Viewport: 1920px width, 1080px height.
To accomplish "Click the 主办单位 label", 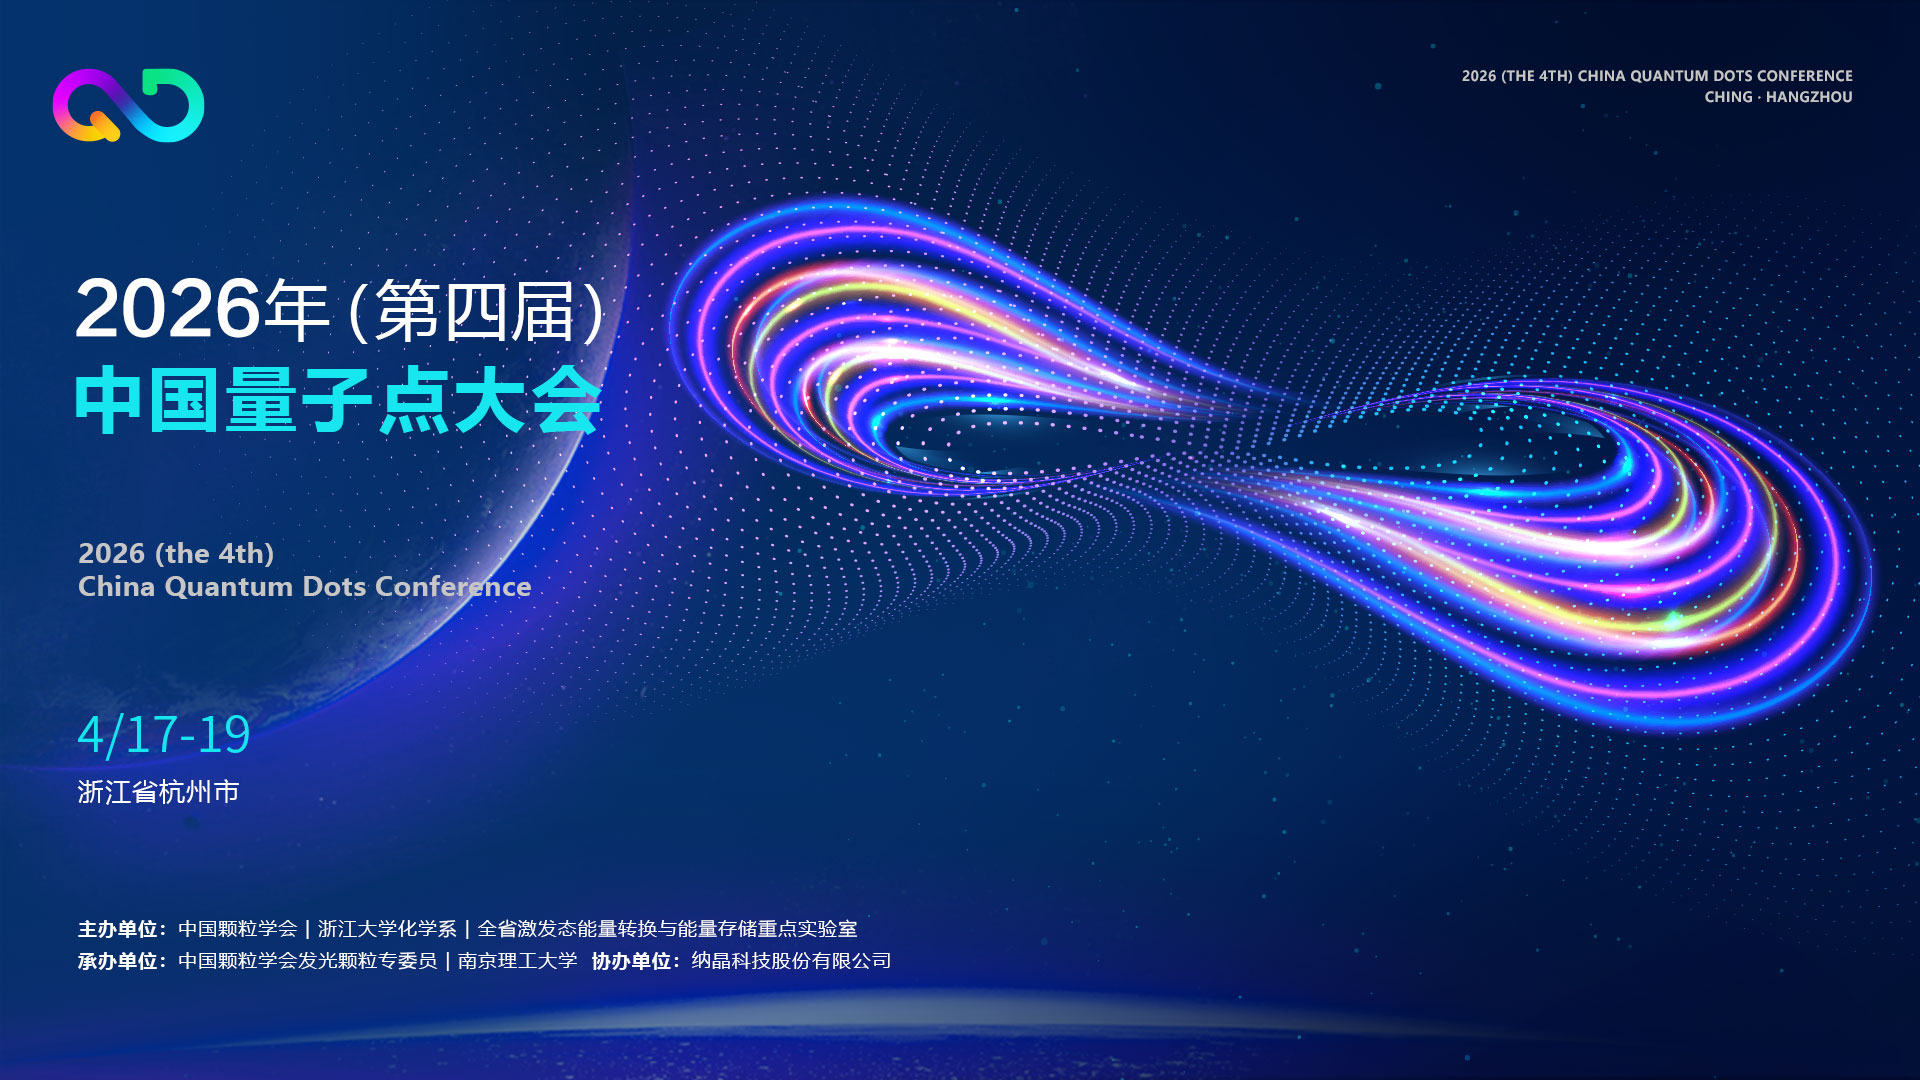I will [118, 929].
